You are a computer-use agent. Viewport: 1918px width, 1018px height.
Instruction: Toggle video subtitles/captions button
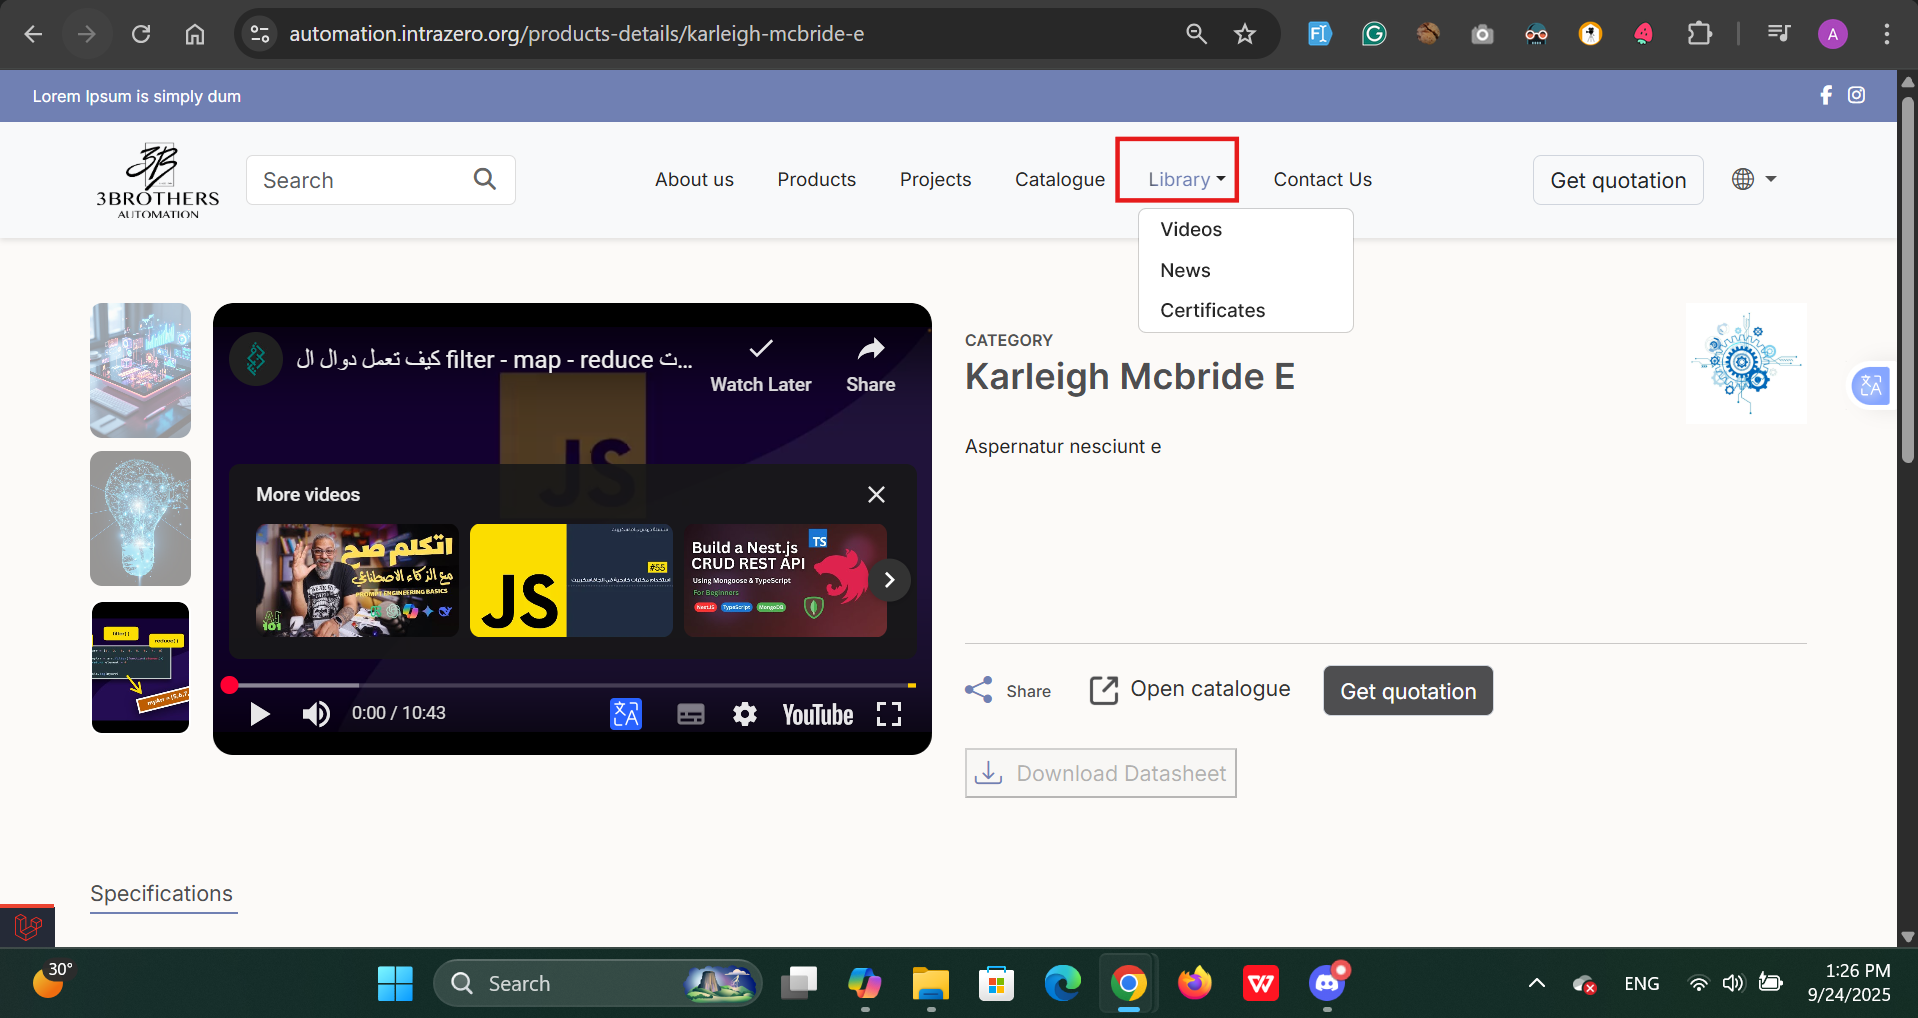690,714
